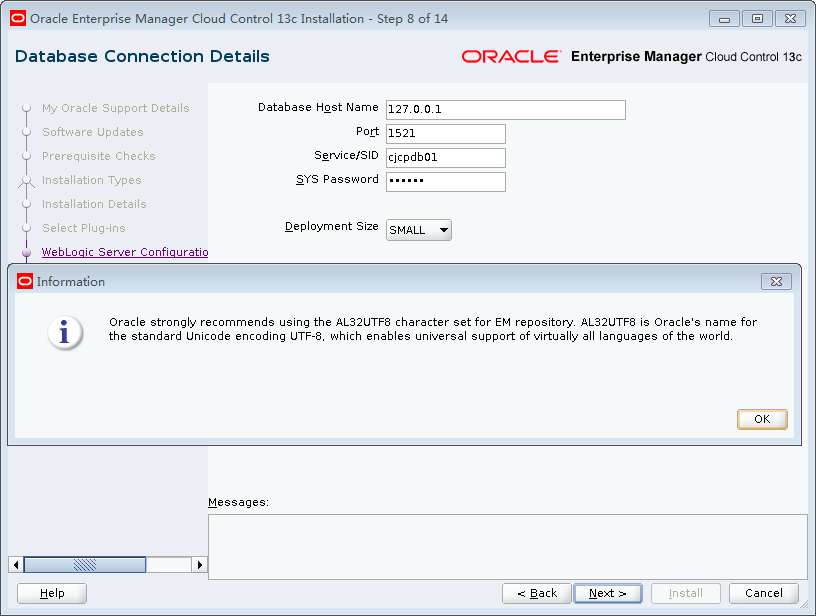Click the Database Host Name input field
Image resolution: width=816 pixels, height=616 pixels.
tap(505, 110)
